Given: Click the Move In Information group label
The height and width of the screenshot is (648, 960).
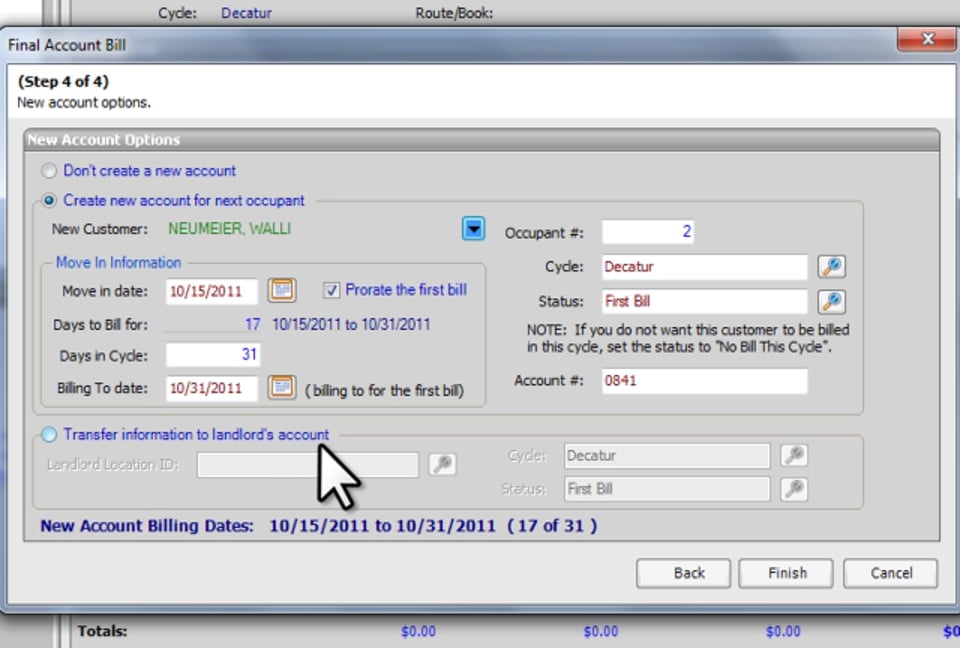Looking at the screenshot, I should 118,262.
